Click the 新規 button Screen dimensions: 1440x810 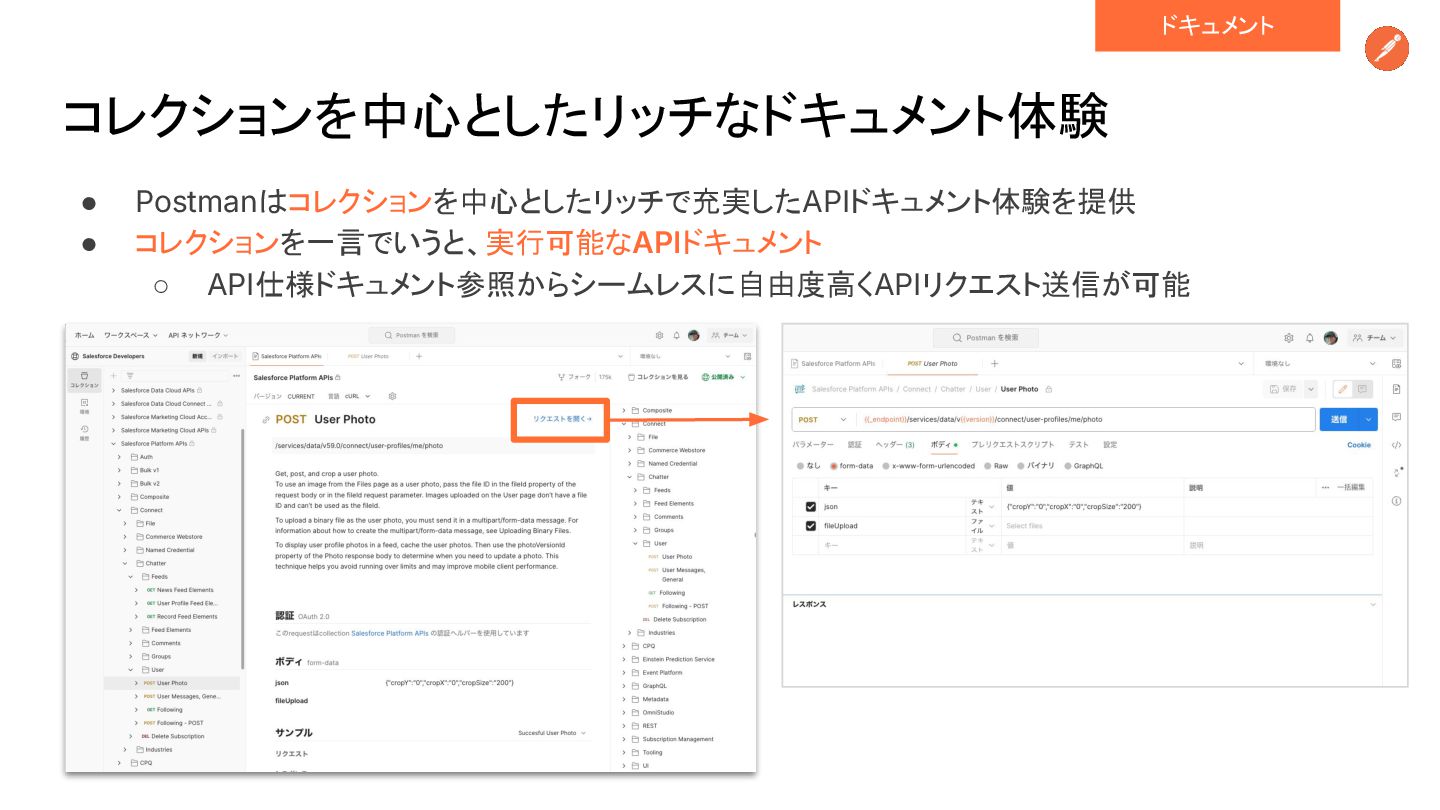[x=197, y=356]
